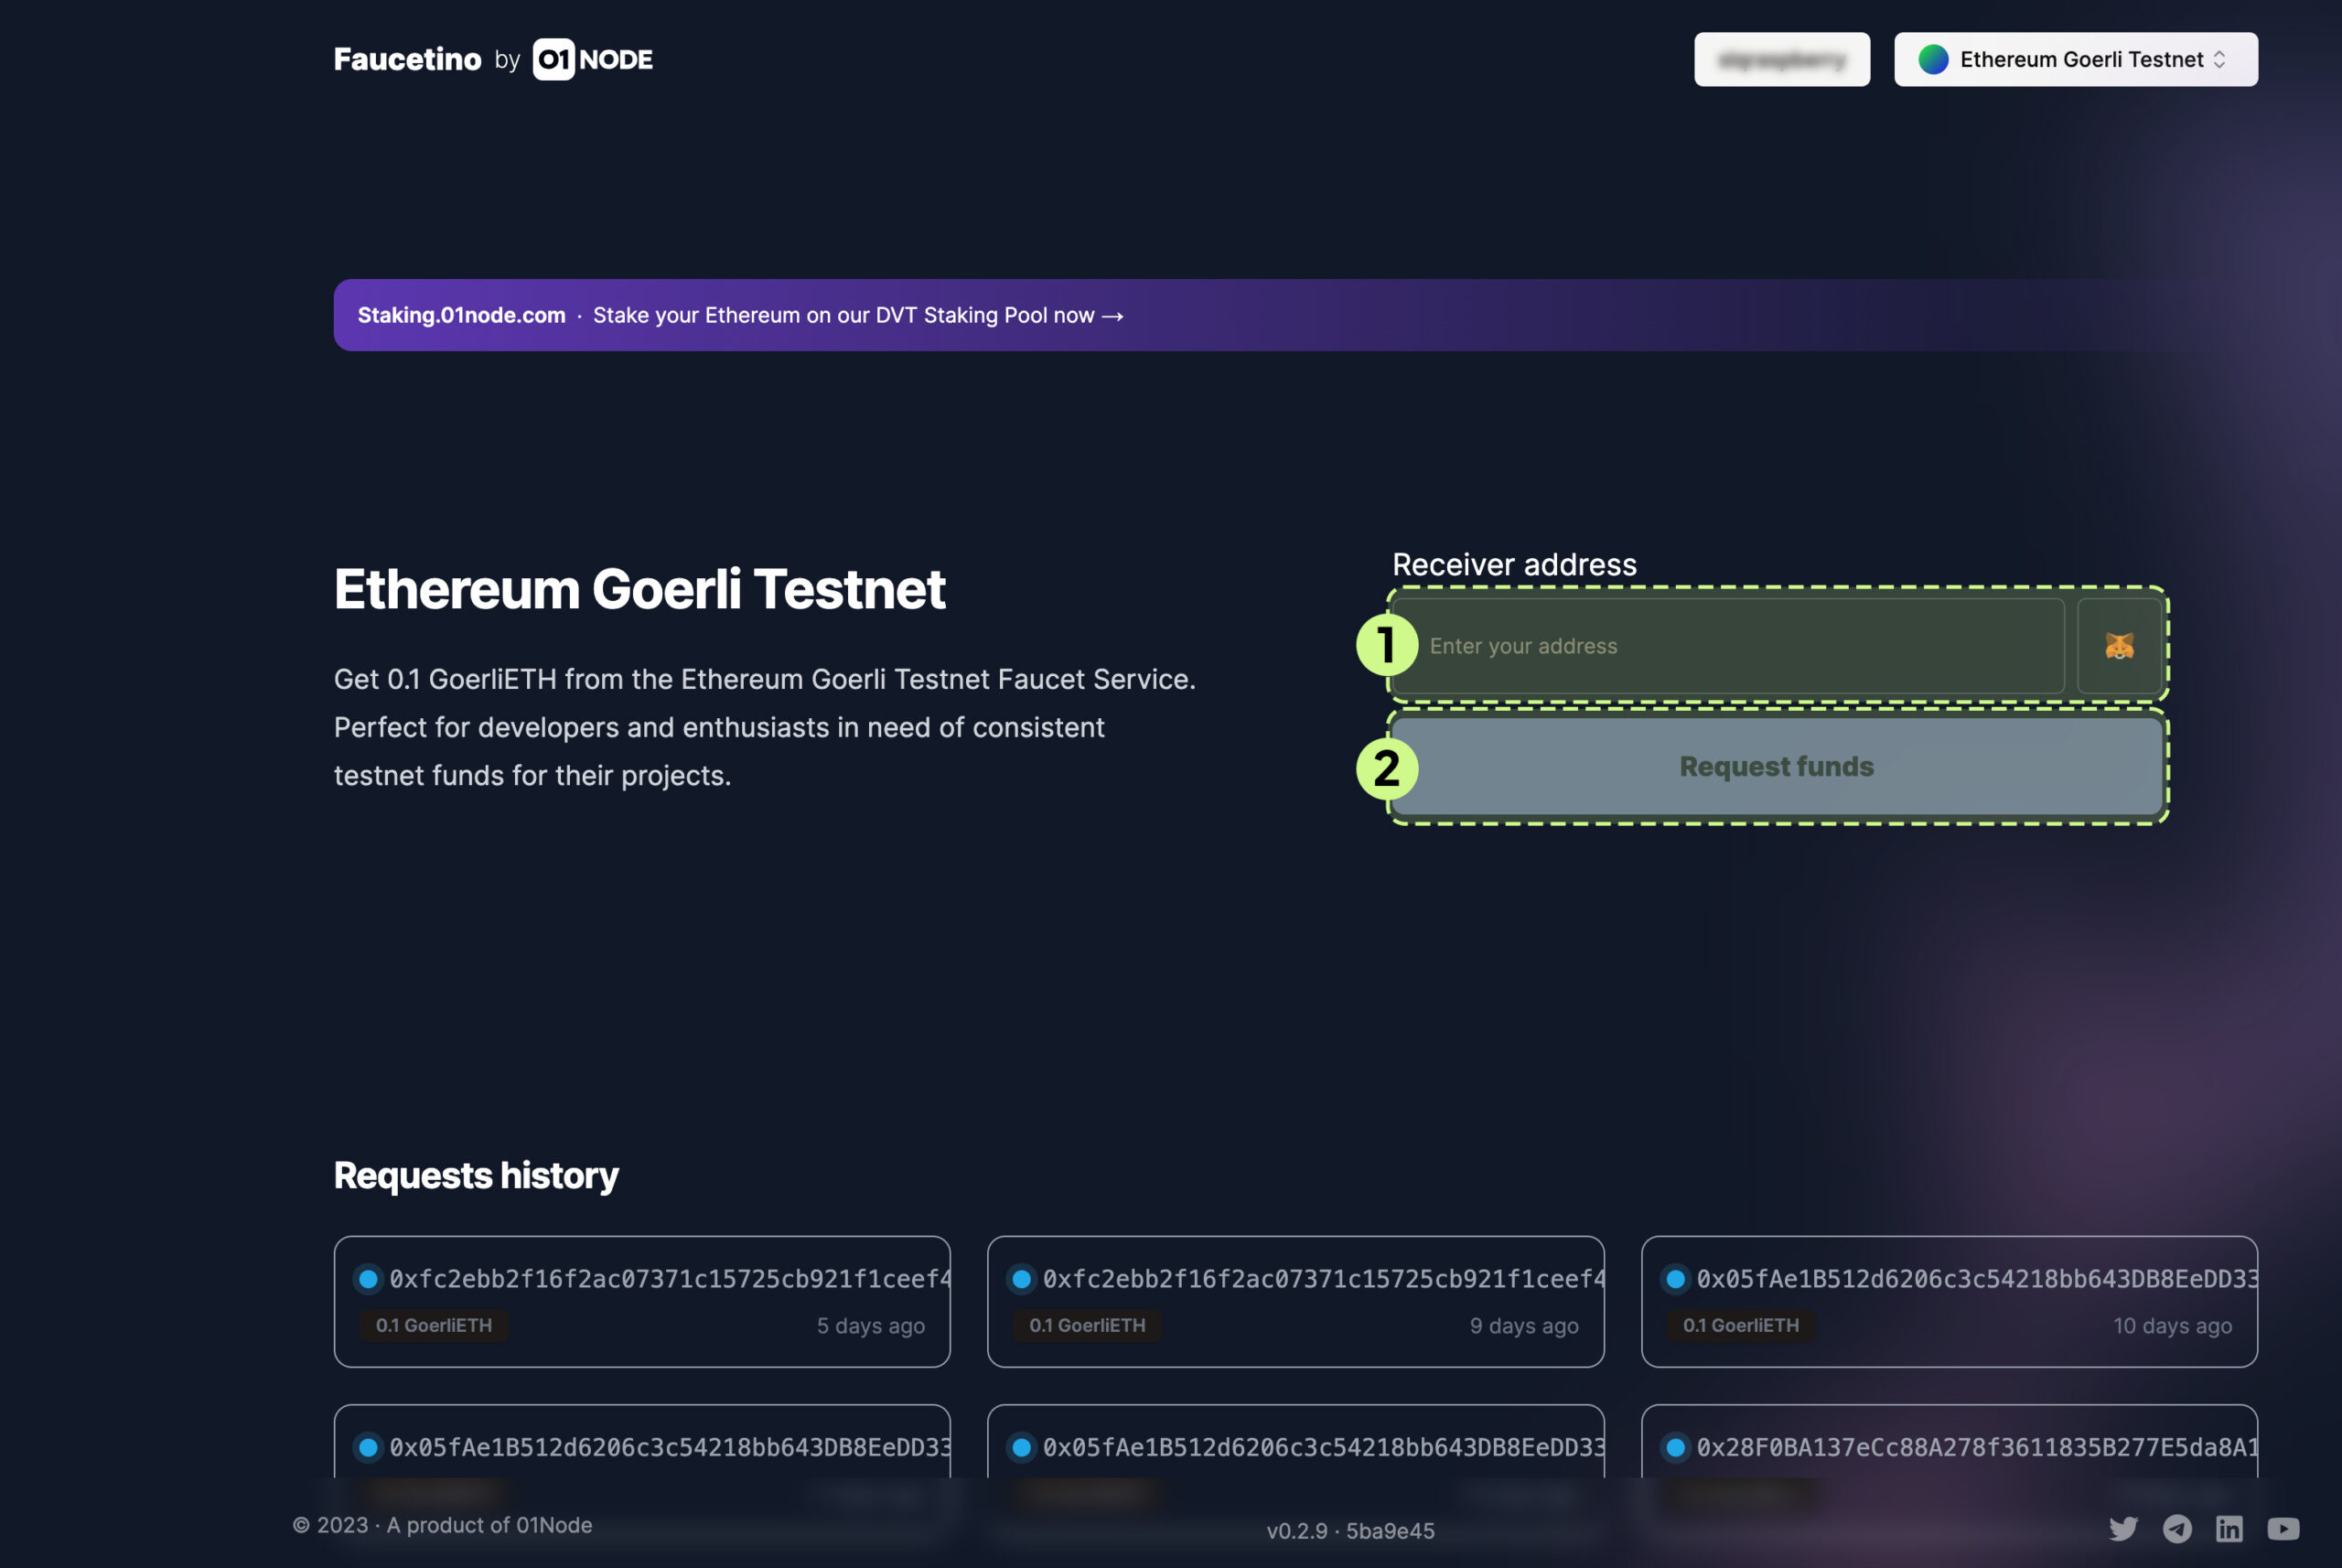Click © 2023 · A product of 01Node

pos(442,1525)
